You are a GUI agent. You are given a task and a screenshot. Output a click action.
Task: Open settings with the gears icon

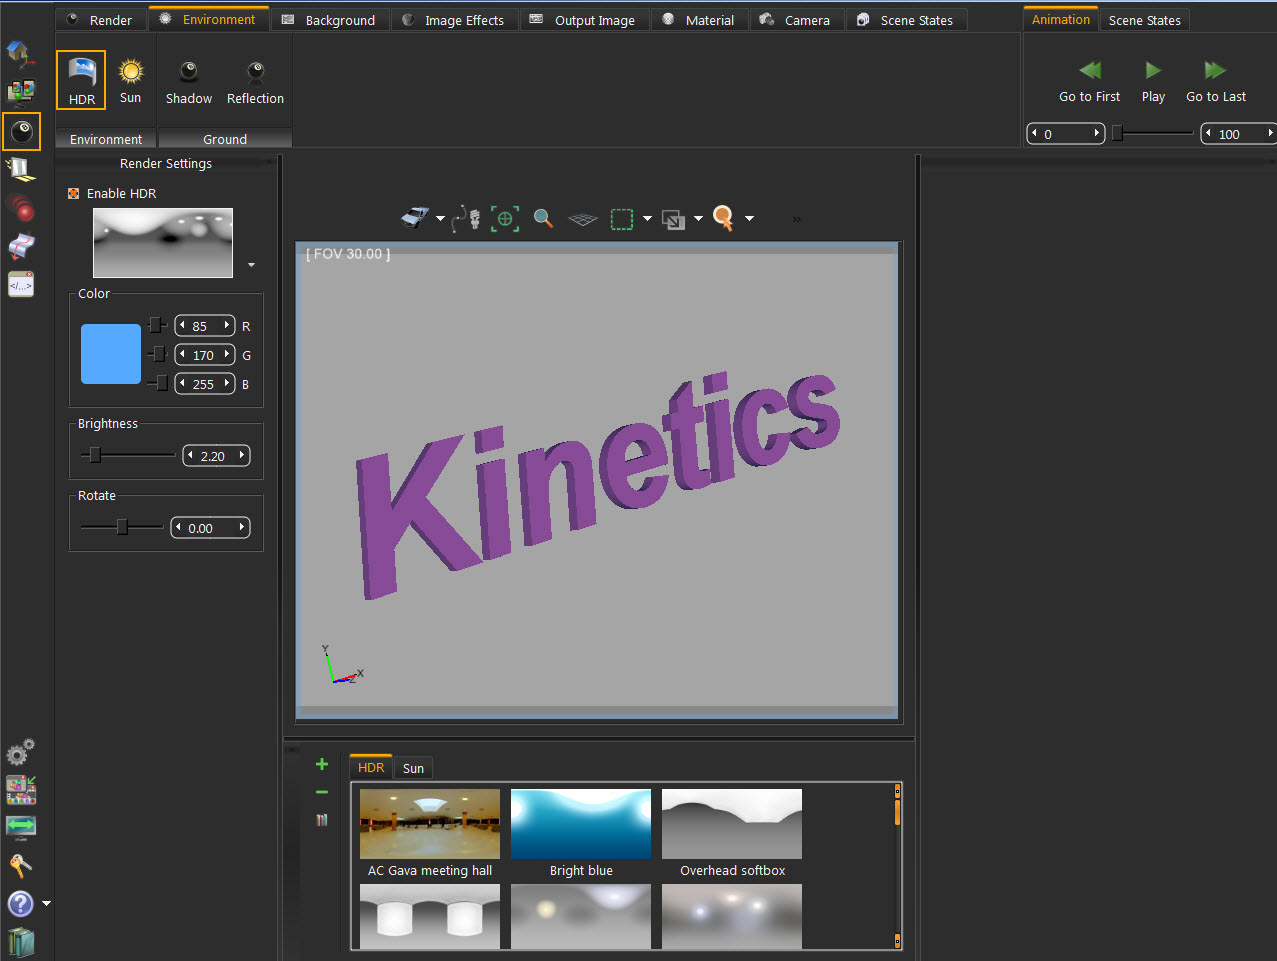click(x=20, y=751)
